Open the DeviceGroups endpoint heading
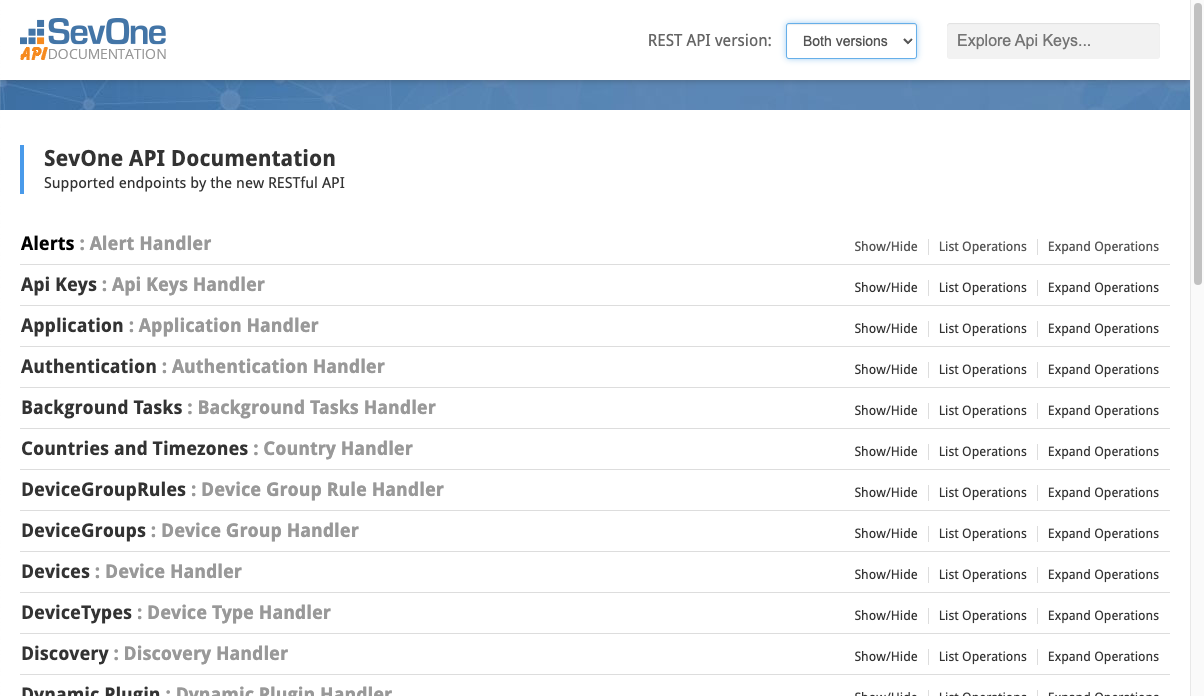1204x696 pixels. point(84,530)
